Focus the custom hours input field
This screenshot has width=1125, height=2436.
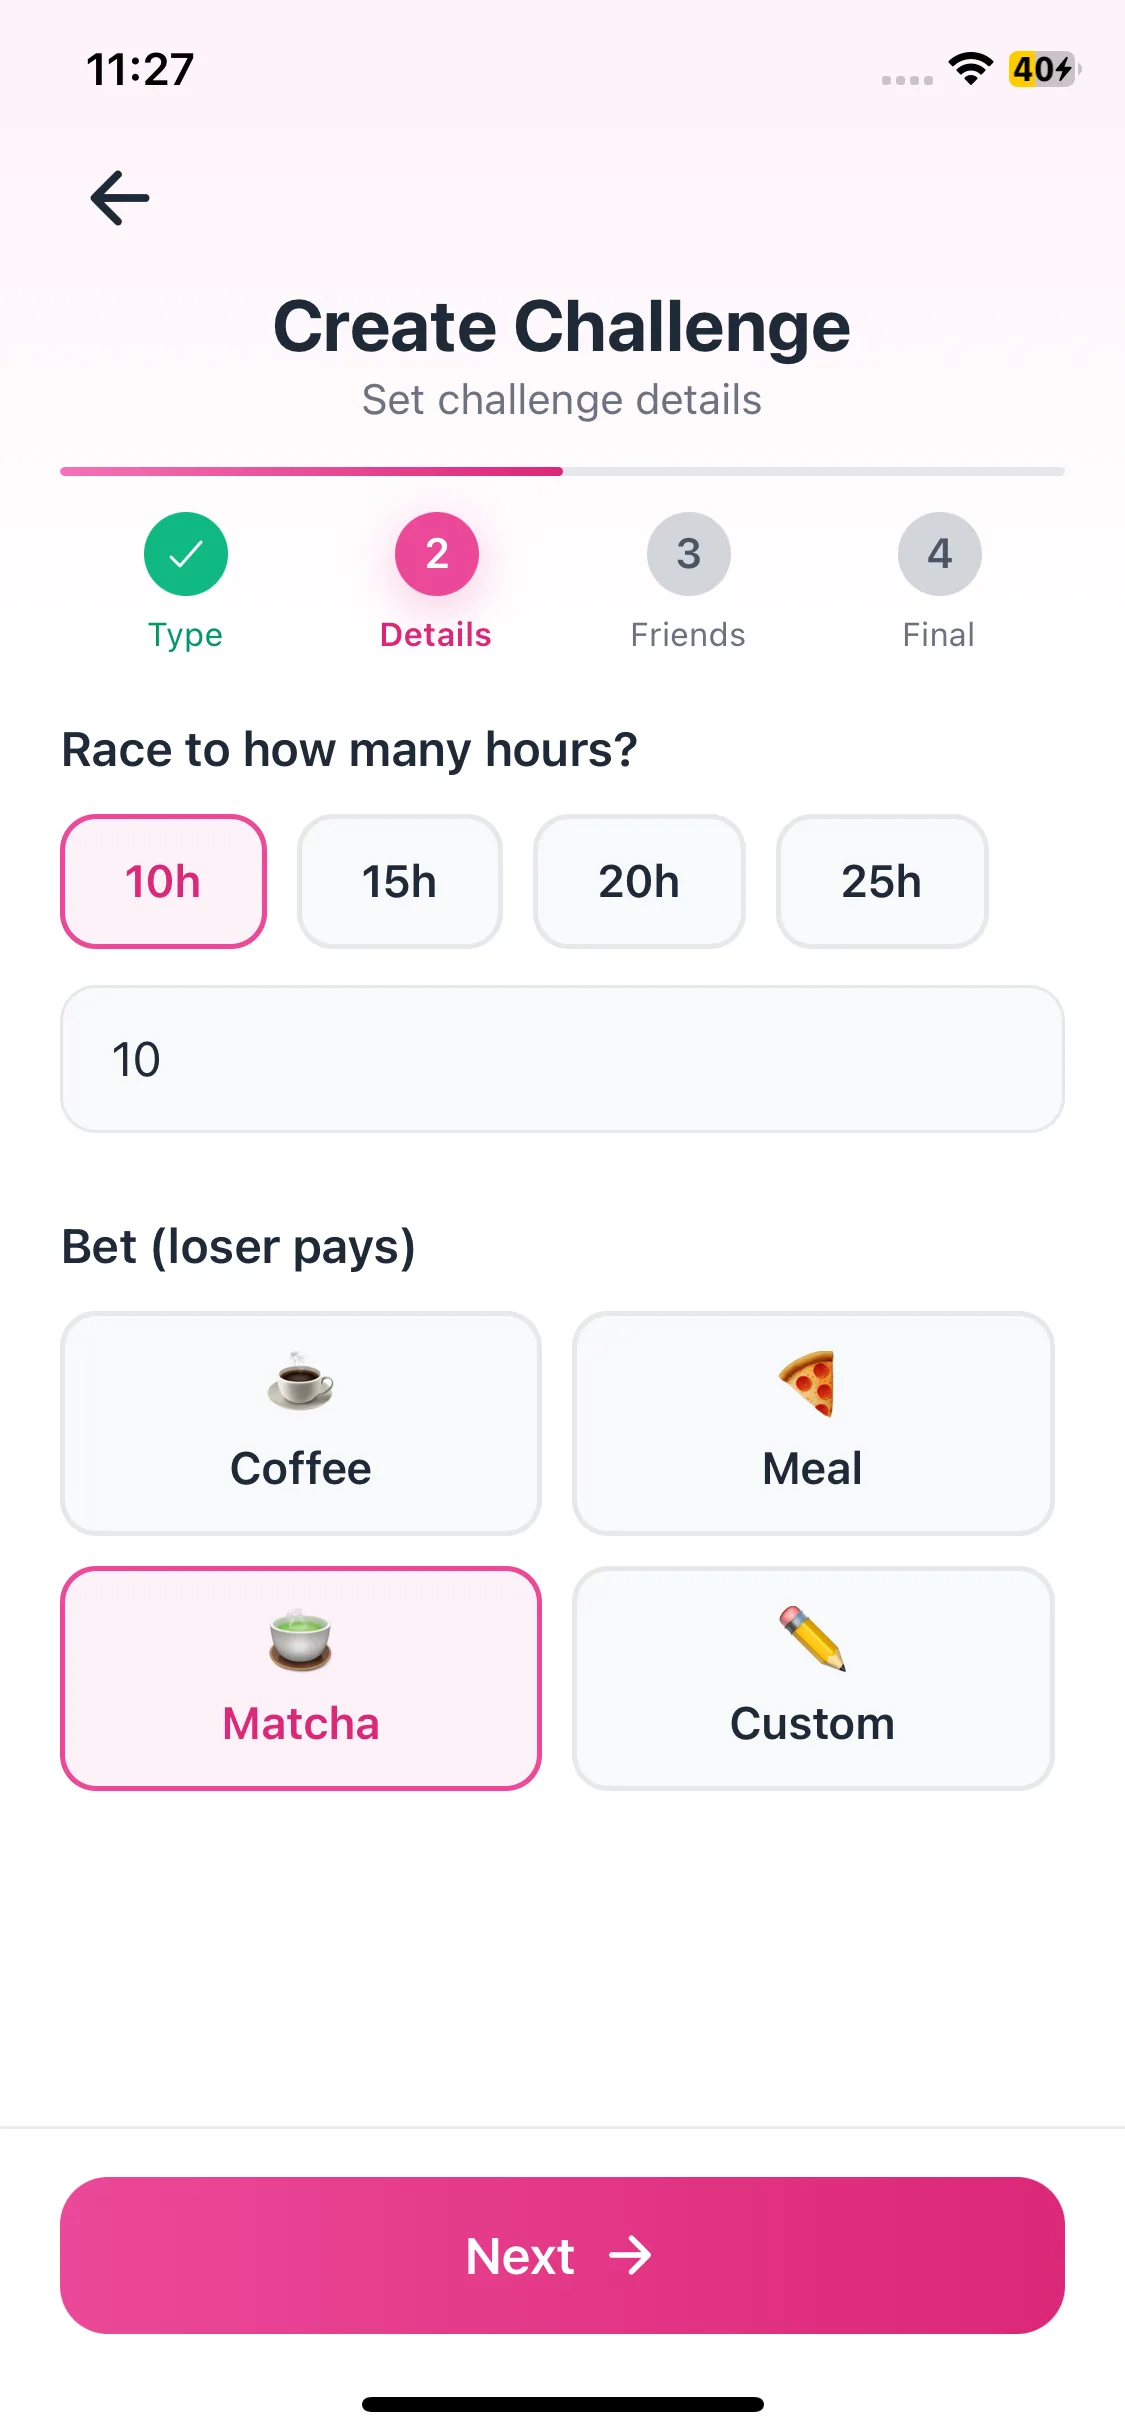[562, 1059]
